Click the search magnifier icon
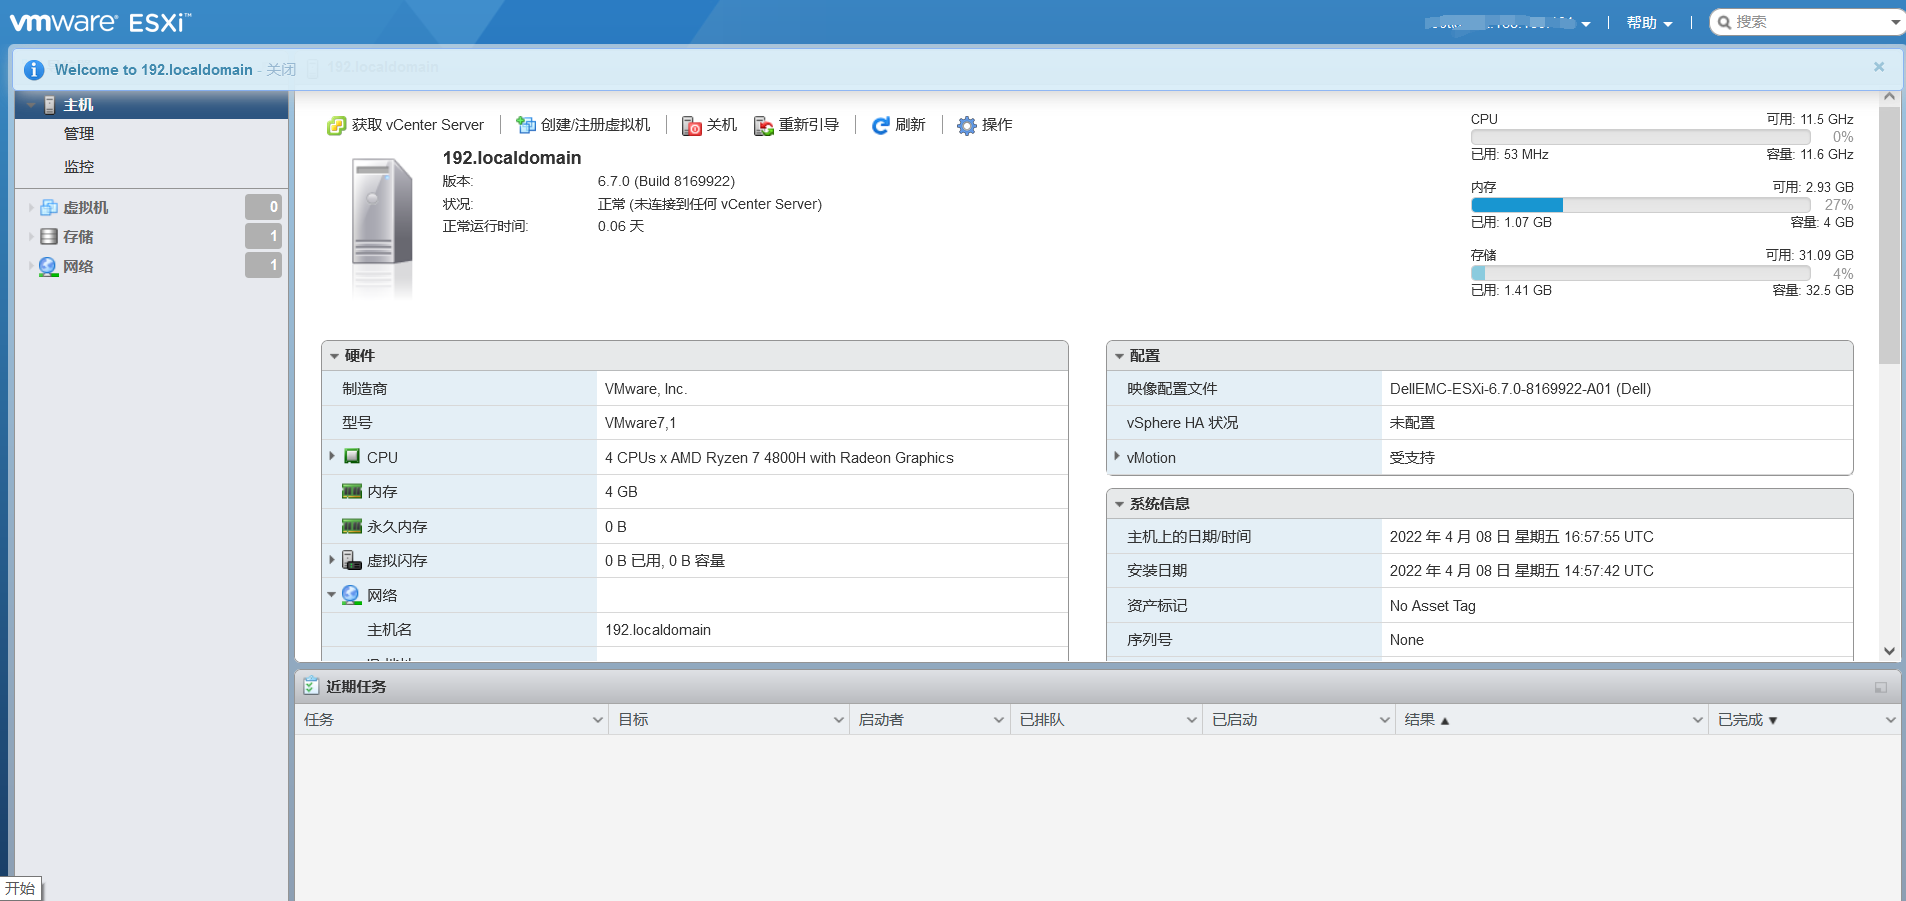This screenshot has height=901, width=1906. tap(1724, 22)
